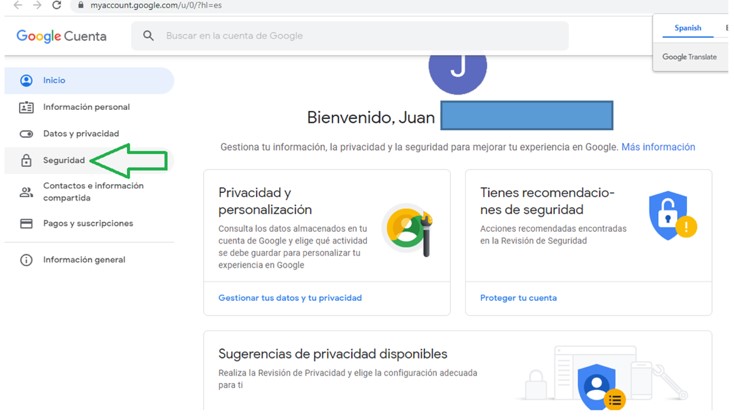
Task: Click the blue security shield warning icon
Action: [x=672, y=215]
